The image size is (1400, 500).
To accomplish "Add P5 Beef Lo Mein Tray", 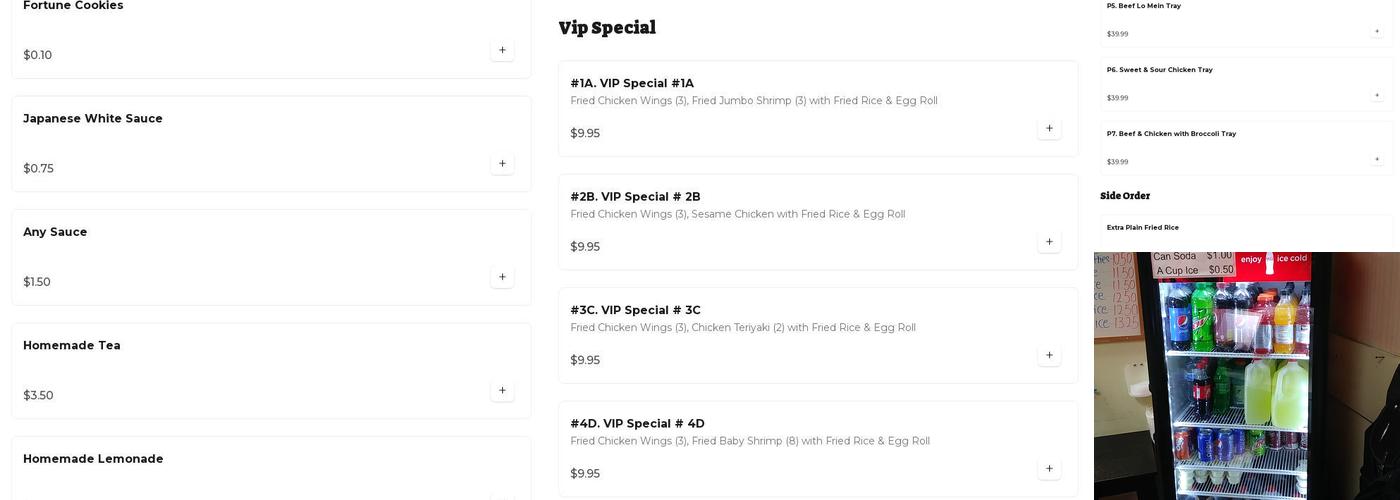I will tap(1376, 31).
